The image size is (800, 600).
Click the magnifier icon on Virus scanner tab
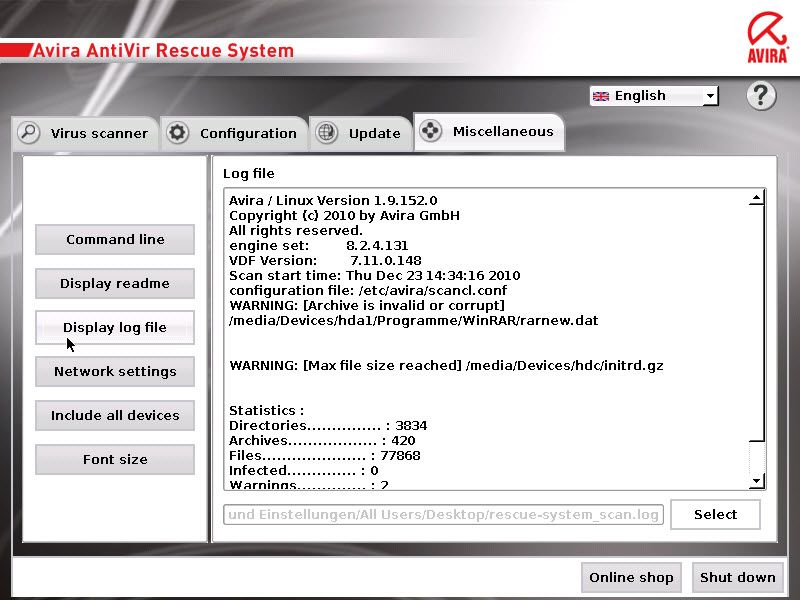click(29, 133)
